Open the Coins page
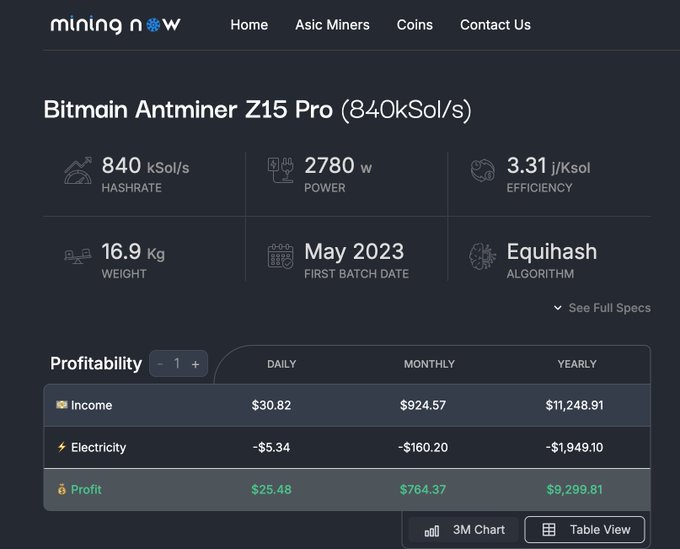Image resolution: width=680 pixels, height=549 pixels. click(415, 25)
